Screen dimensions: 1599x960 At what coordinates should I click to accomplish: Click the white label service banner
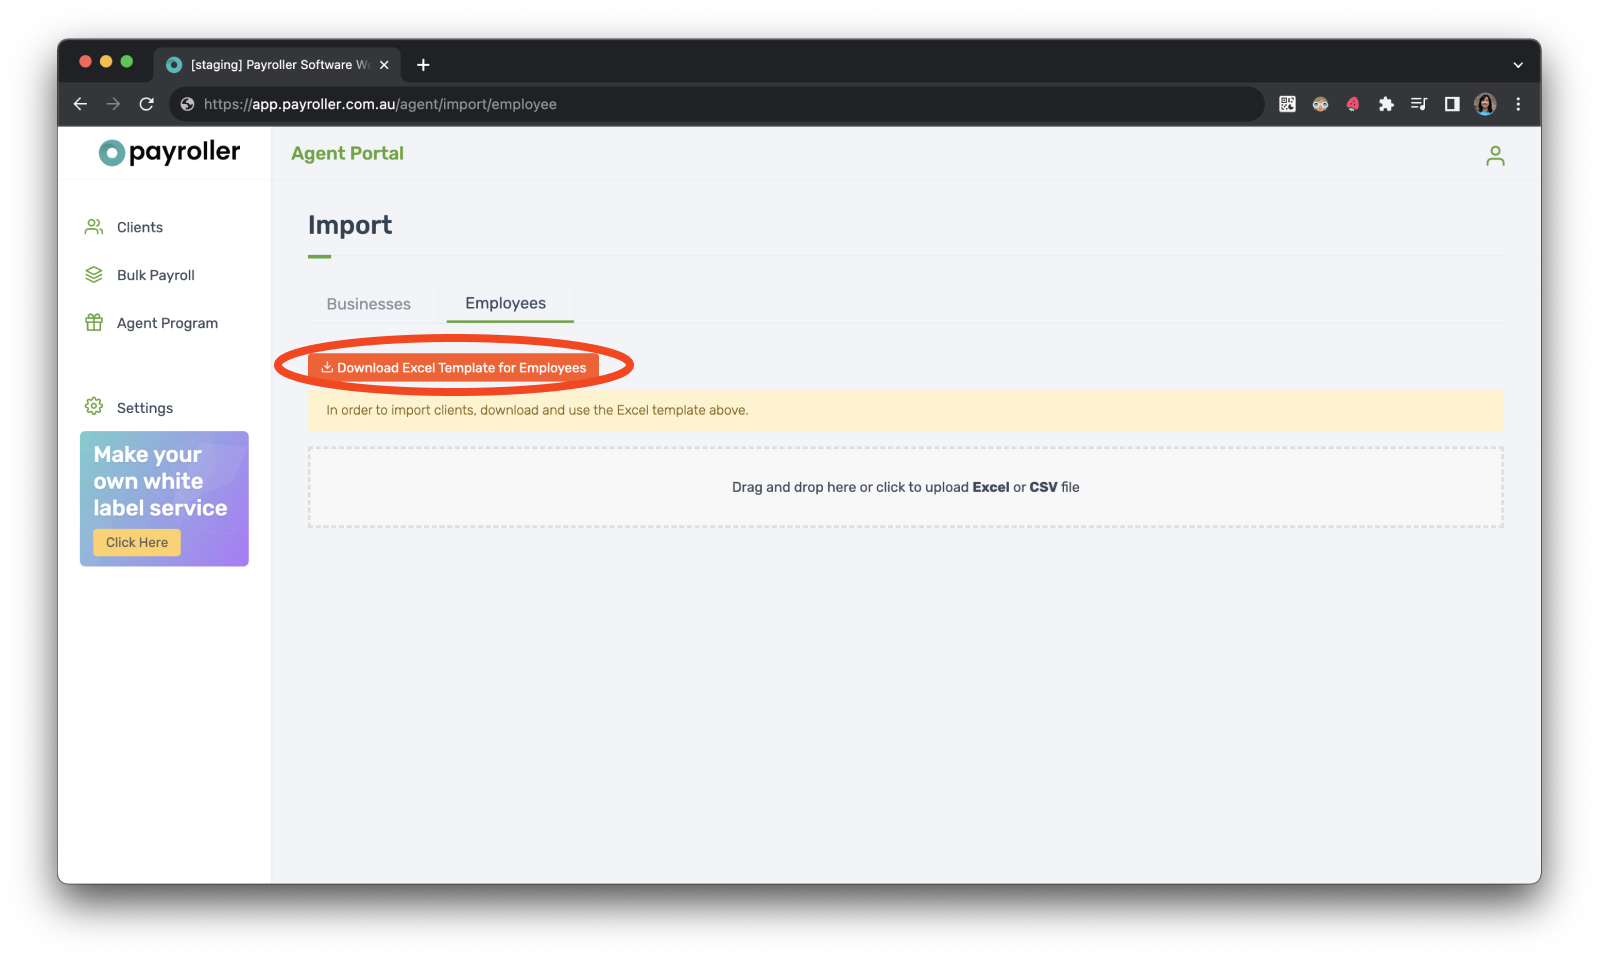click(x=164, y=499)
